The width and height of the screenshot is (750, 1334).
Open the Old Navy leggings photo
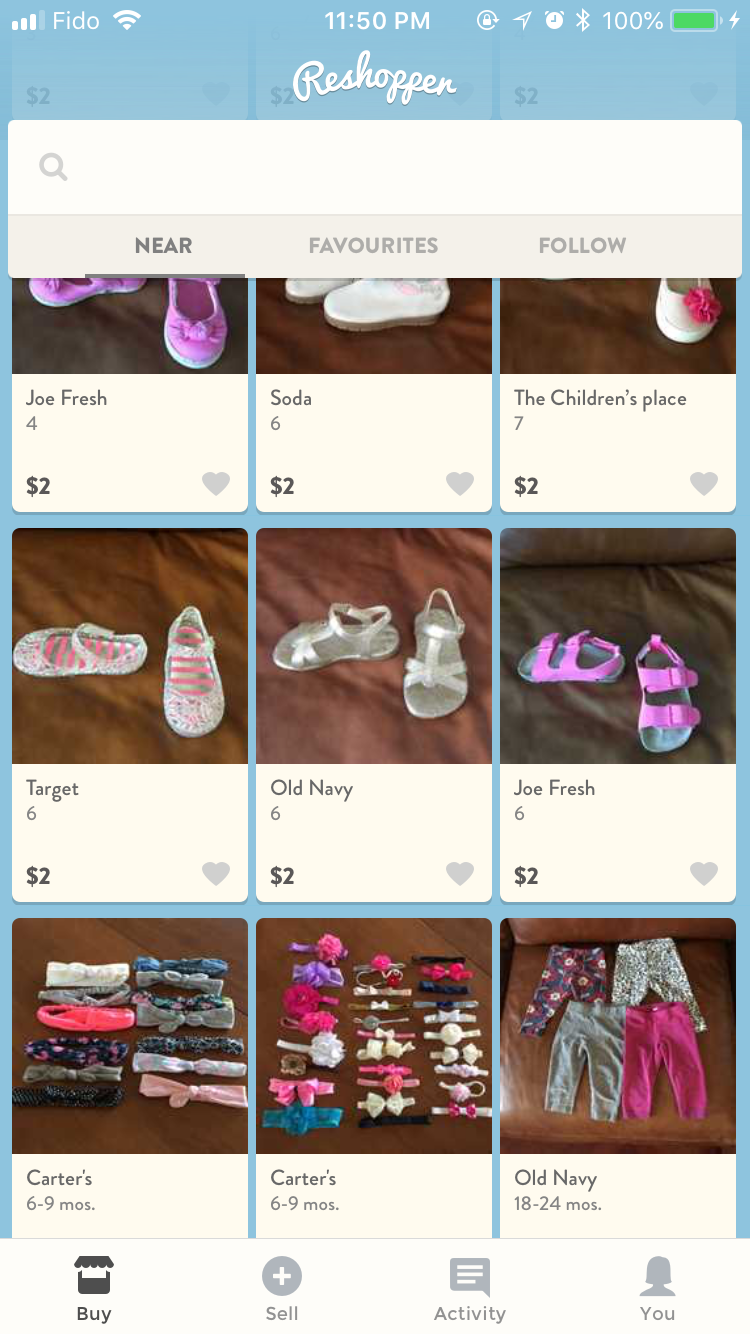pos(618,1036)
